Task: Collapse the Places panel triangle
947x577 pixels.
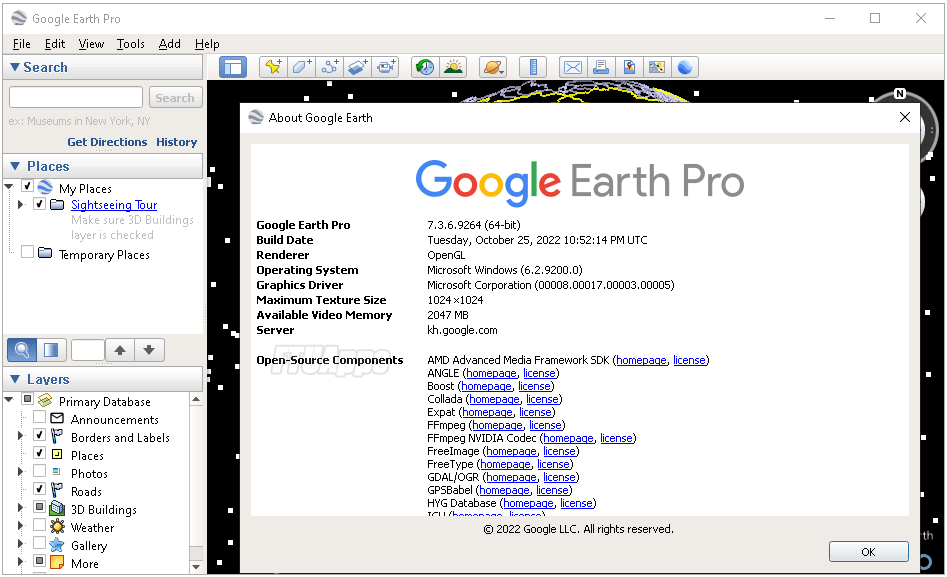Action: tap(15, 166)
